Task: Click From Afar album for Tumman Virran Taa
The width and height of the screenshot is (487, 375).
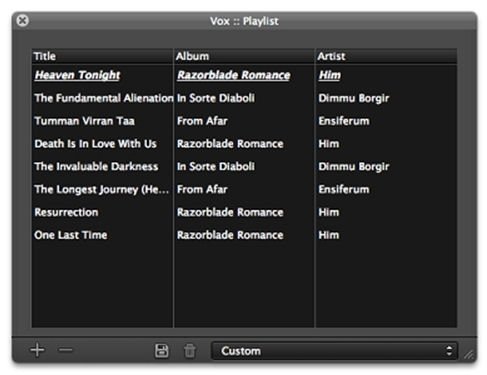Action: [202, 121]
